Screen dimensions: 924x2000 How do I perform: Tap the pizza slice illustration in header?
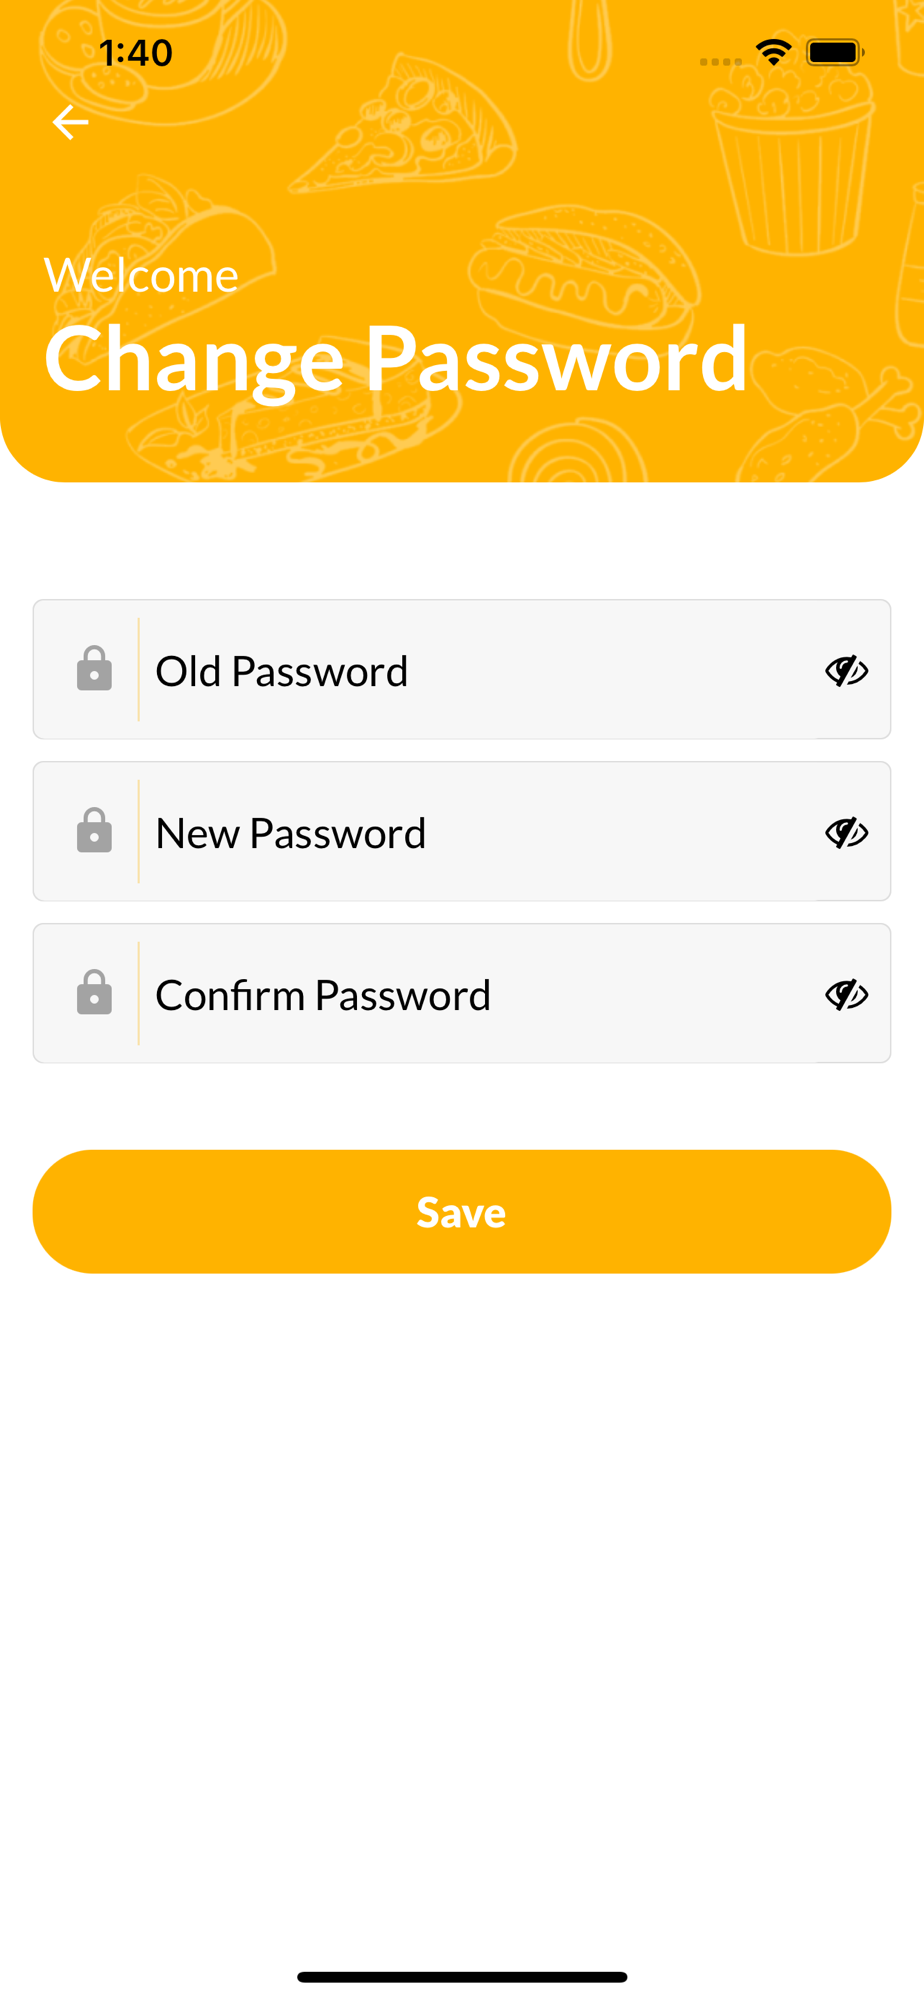[x=405, y=125]
